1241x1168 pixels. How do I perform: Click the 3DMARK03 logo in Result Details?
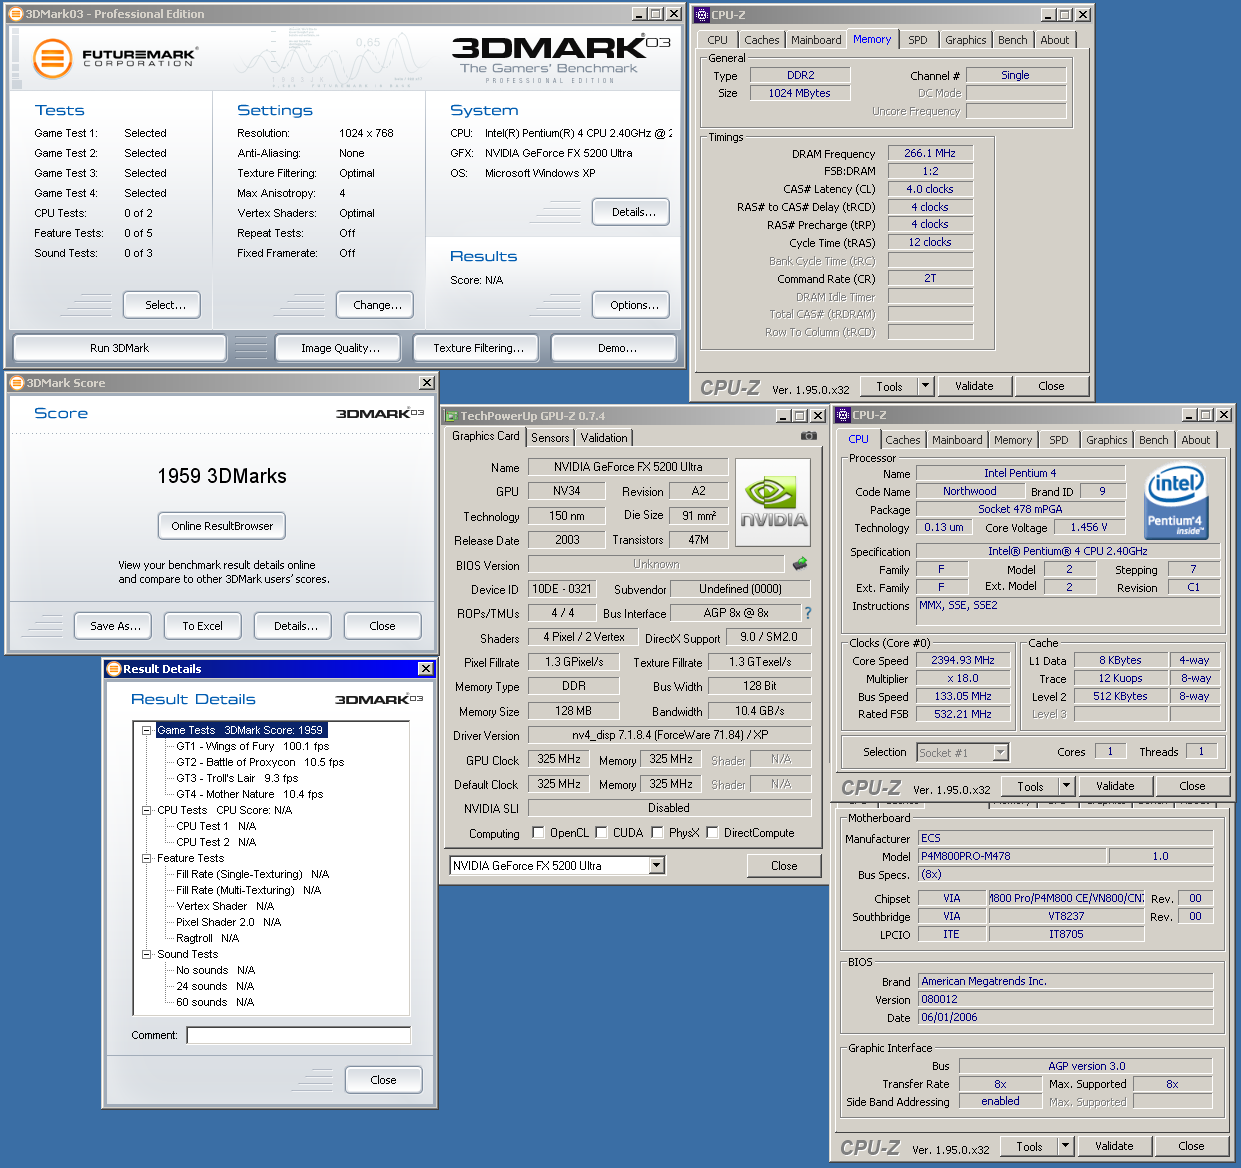click(379, 700)
